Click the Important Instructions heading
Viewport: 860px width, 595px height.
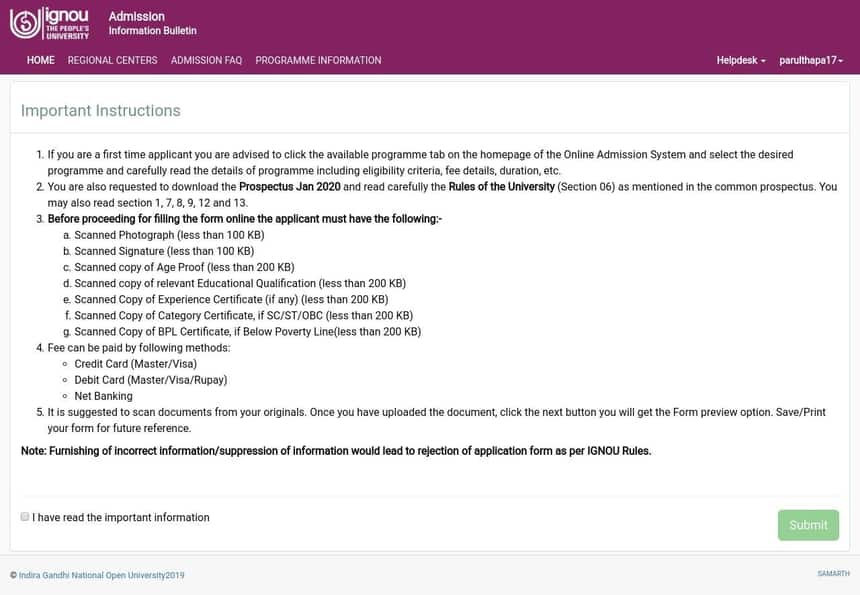click(x=101, y=111)
